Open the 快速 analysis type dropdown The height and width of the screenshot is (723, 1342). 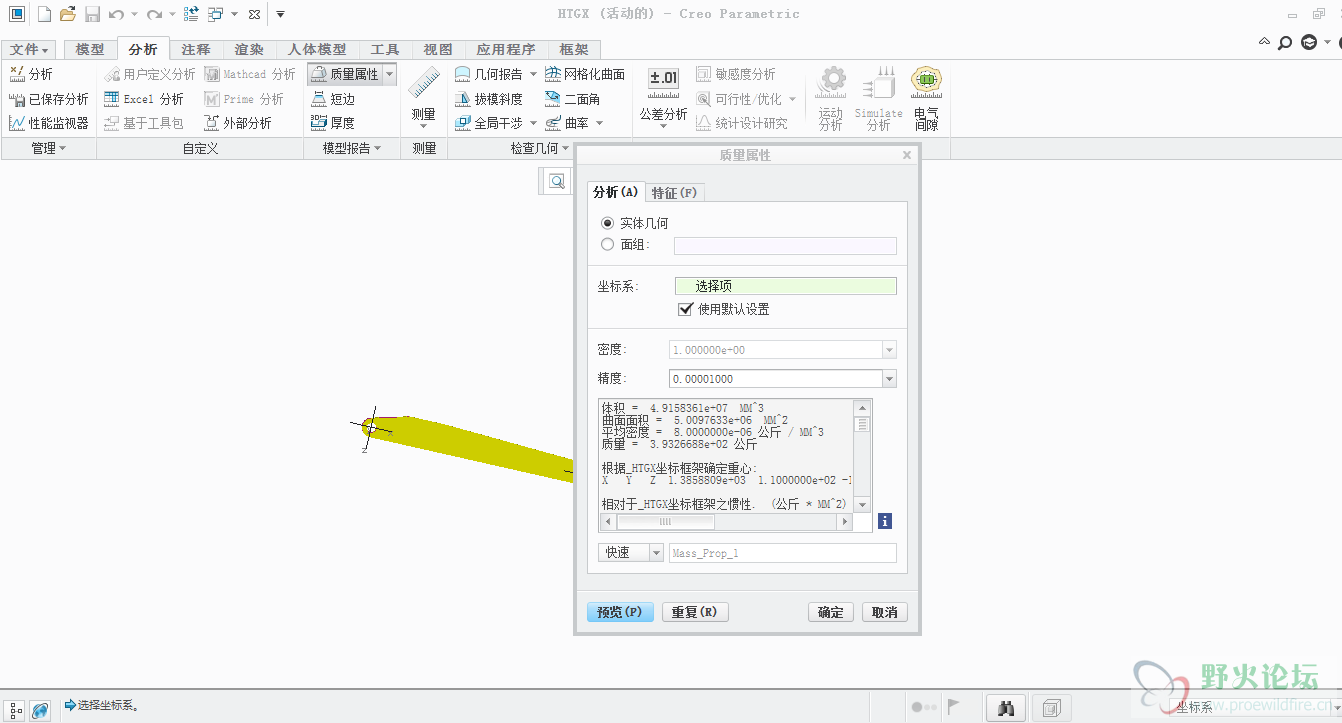656,553
